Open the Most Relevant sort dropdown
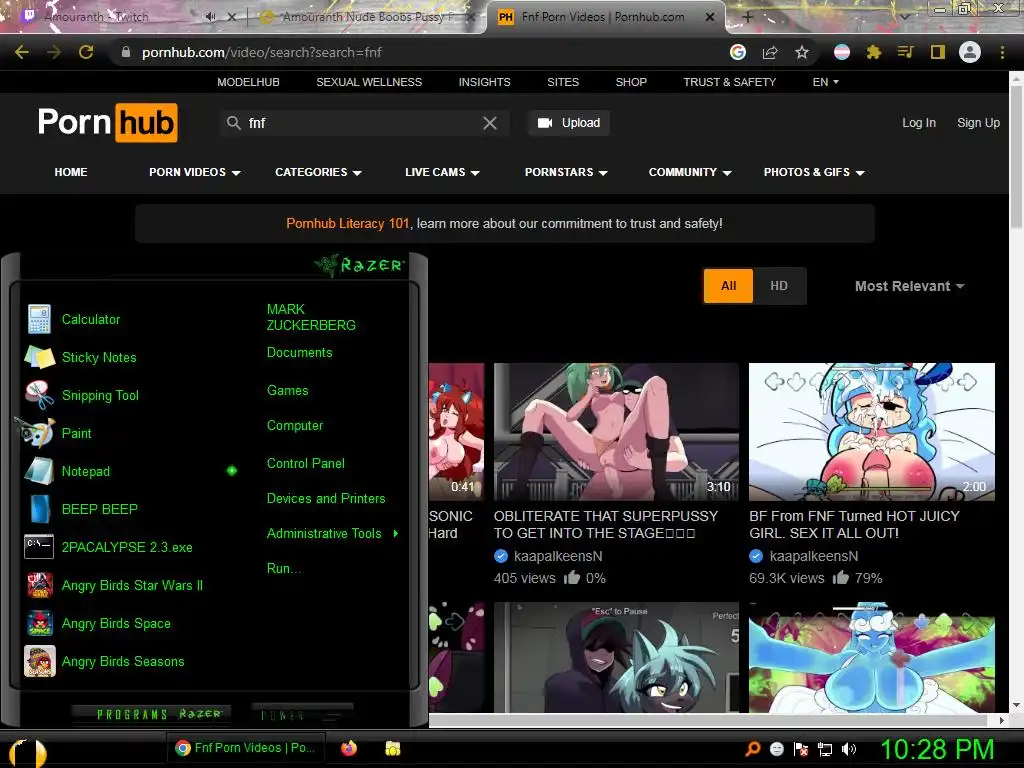 click(909, 286)
